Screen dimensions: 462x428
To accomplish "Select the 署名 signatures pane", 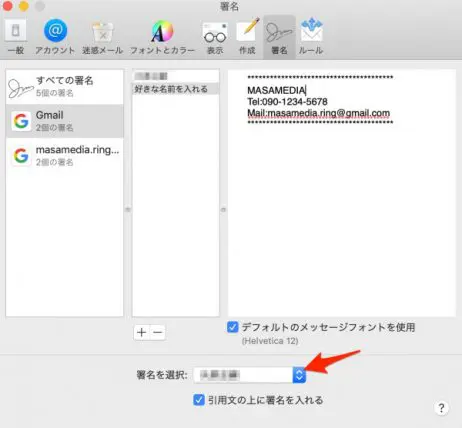I will click(x=279, y=37).
